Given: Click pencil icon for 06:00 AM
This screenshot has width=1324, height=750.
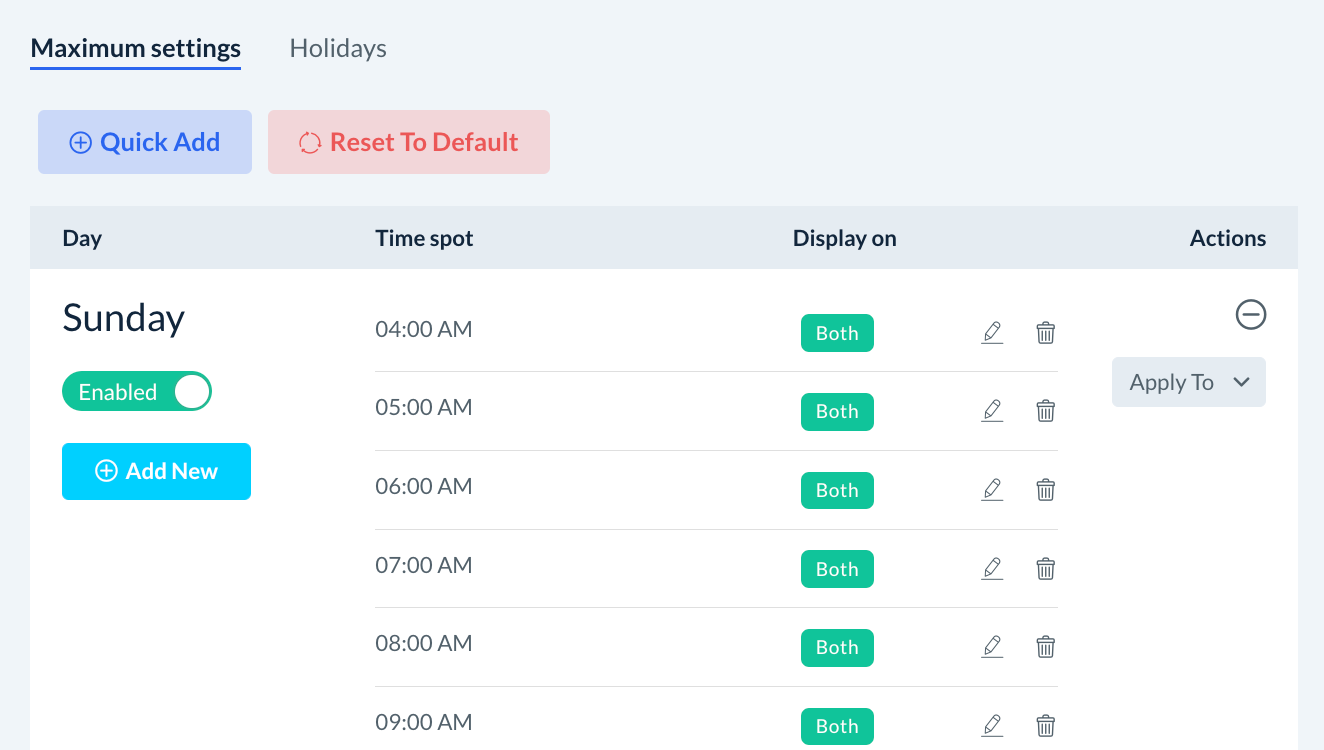Looking at the screenshot, I should (x=992, y=490).
